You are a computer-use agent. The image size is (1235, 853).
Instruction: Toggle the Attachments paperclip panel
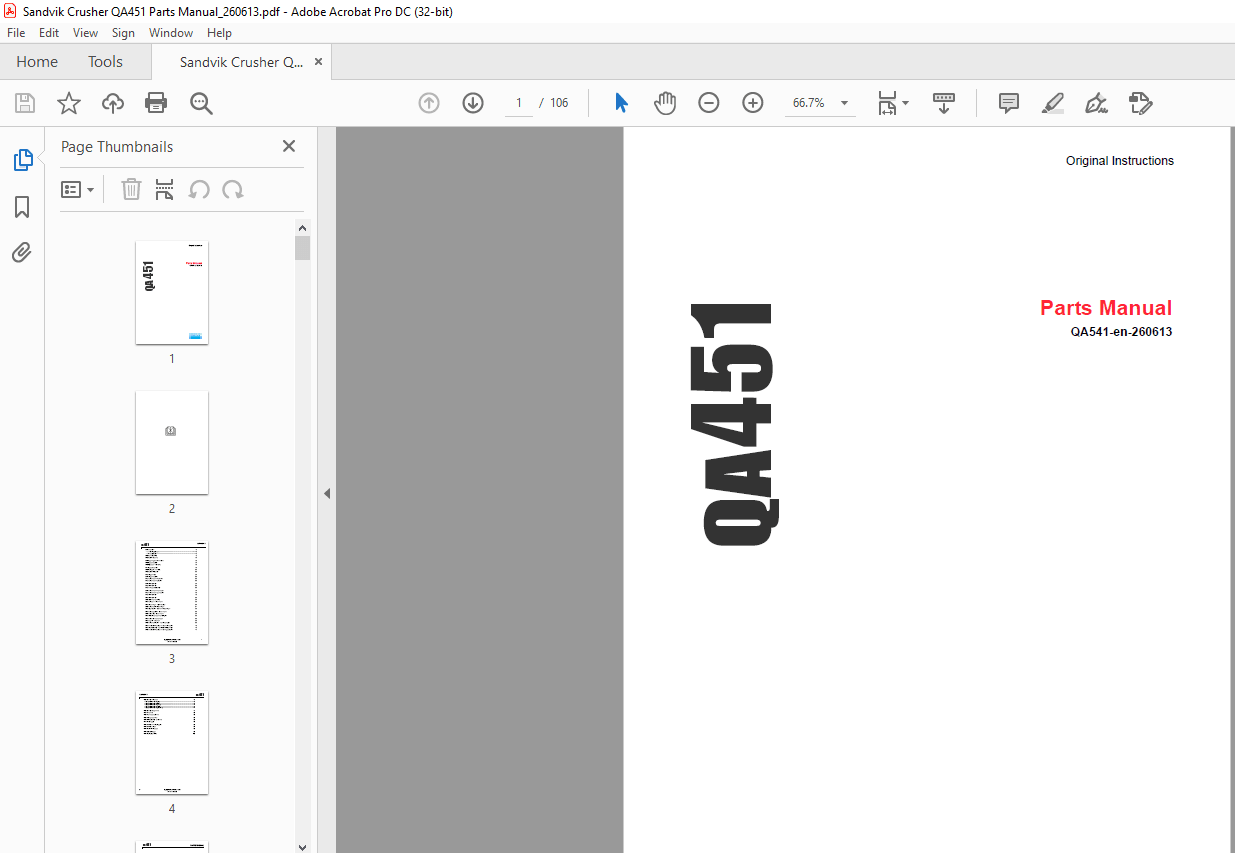tap(22, 252)
